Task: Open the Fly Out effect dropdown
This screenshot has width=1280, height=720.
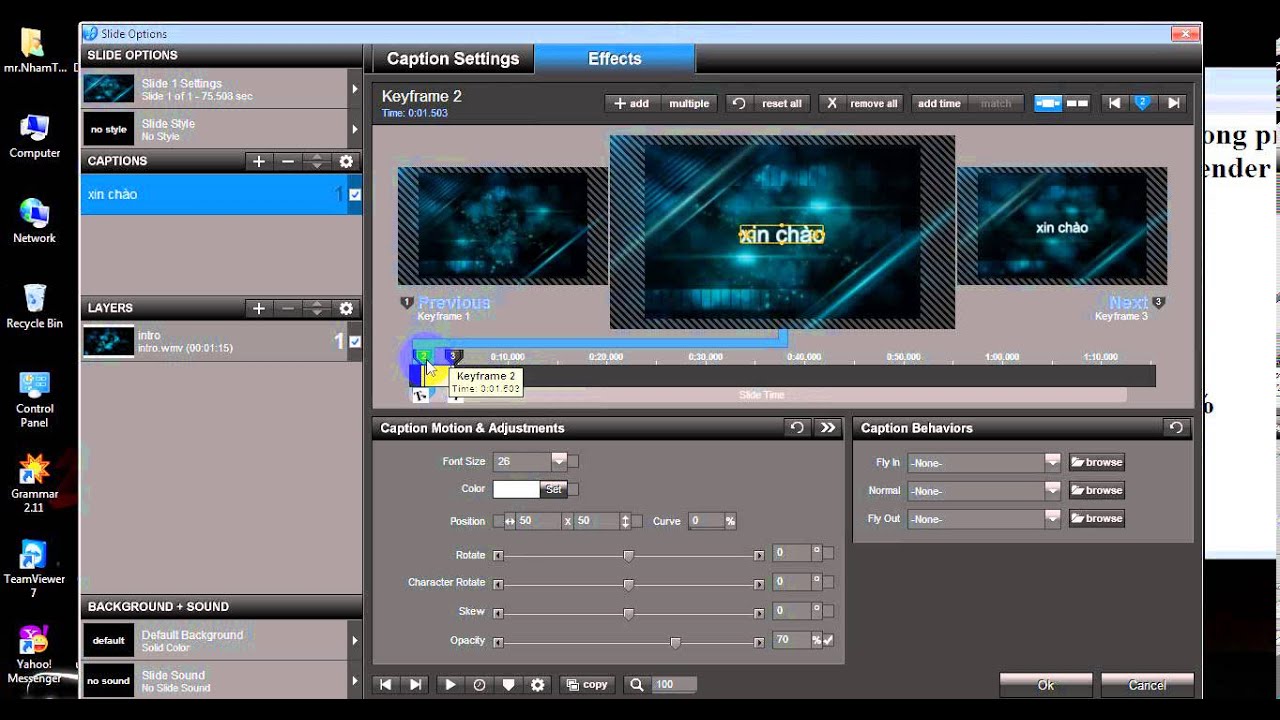Action: [1052, 518]
